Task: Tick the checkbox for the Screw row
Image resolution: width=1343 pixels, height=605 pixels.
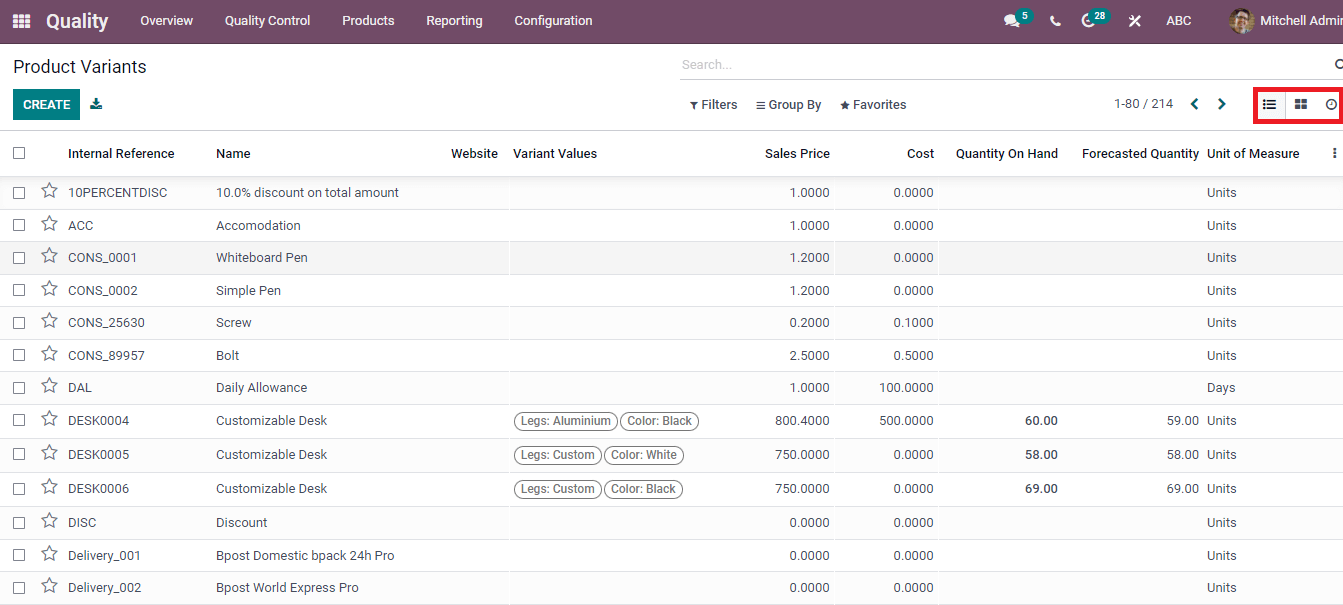Action: coord(19,323)
